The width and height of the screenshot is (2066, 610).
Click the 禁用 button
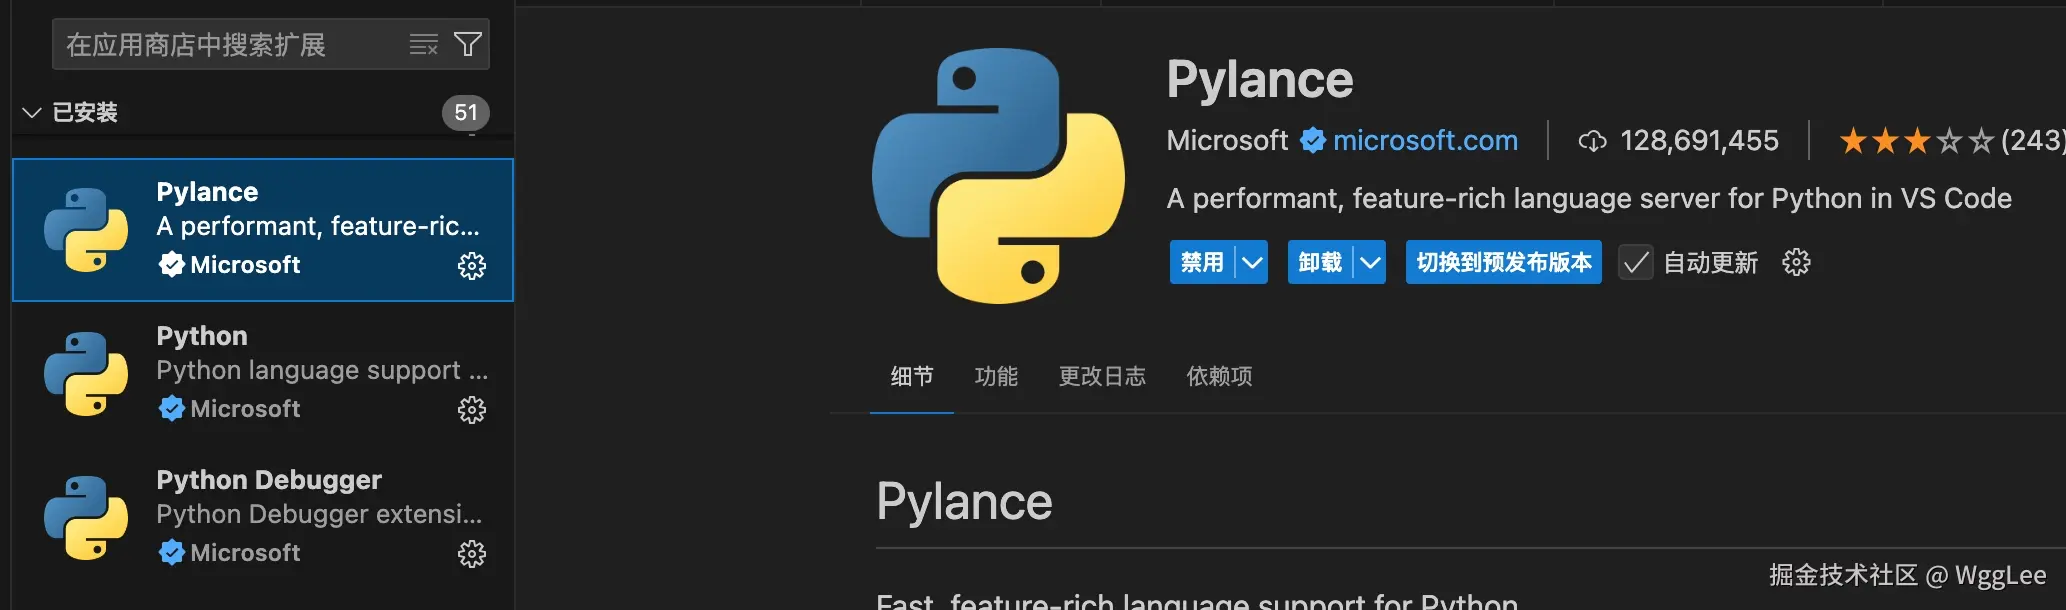click(1202, 262)
